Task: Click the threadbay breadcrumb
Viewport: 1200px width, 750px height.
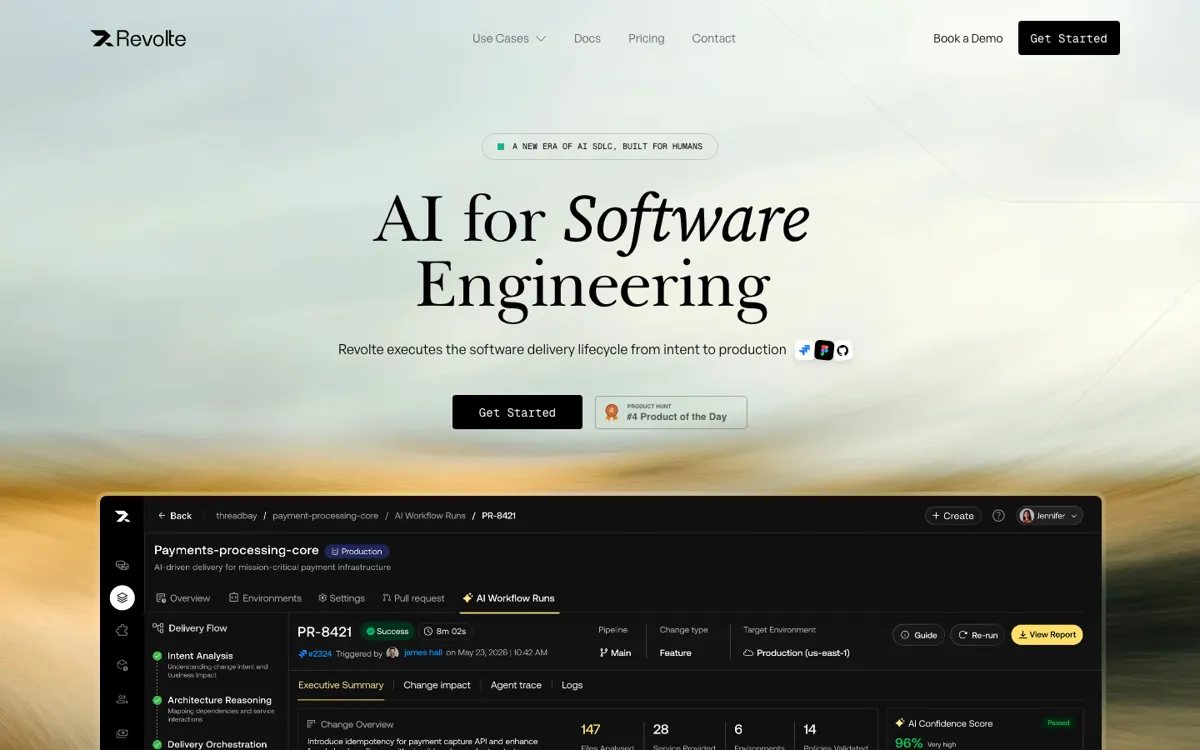Action: coord(236,516)
